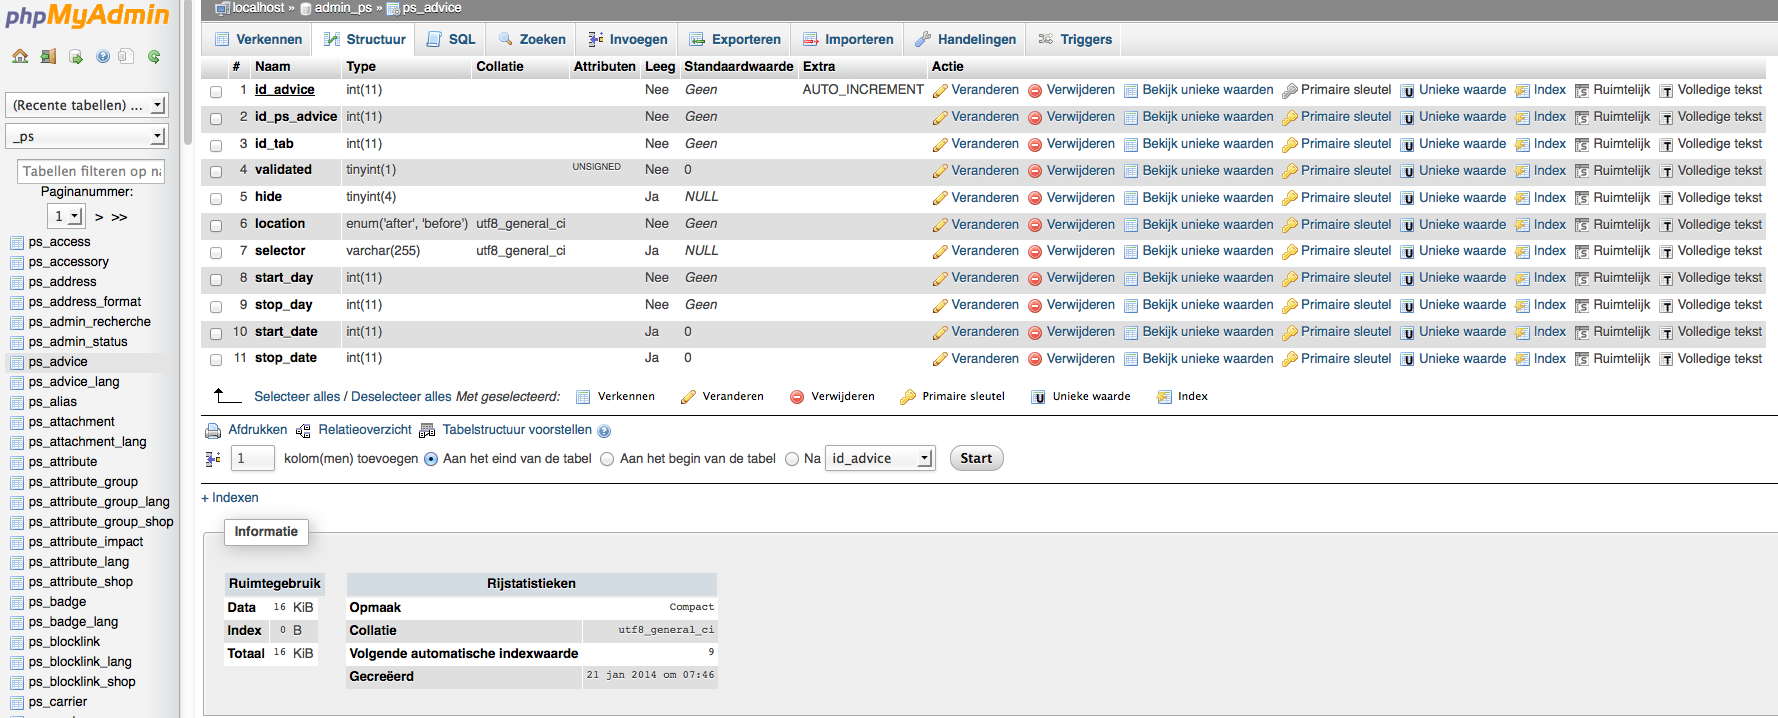Open the page number dropdown
Screen dimensions: 1778x718
click(x=66, y=216)
